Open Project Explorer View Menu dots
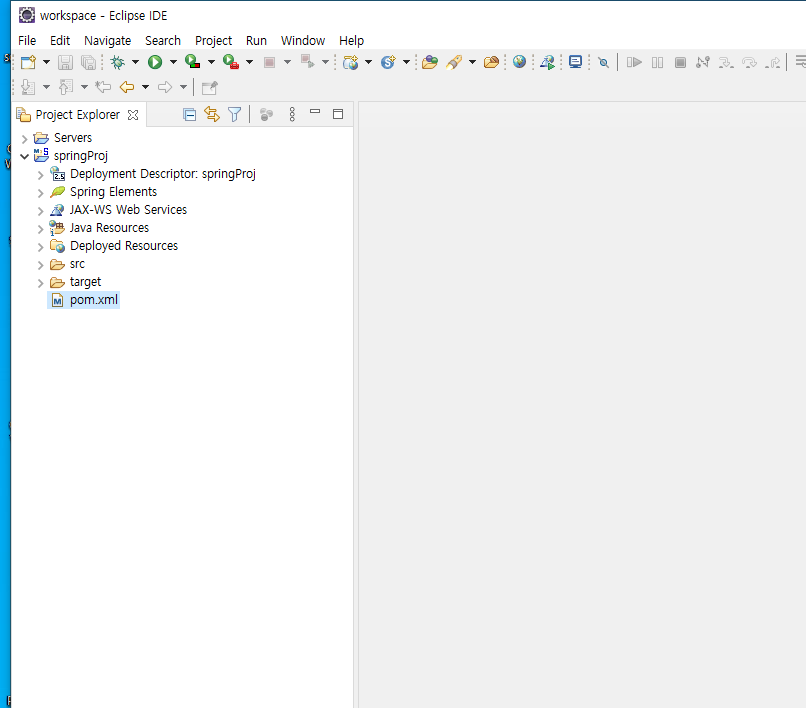The image size is (806, 708). pyautogui.click(x=292, y=114)
